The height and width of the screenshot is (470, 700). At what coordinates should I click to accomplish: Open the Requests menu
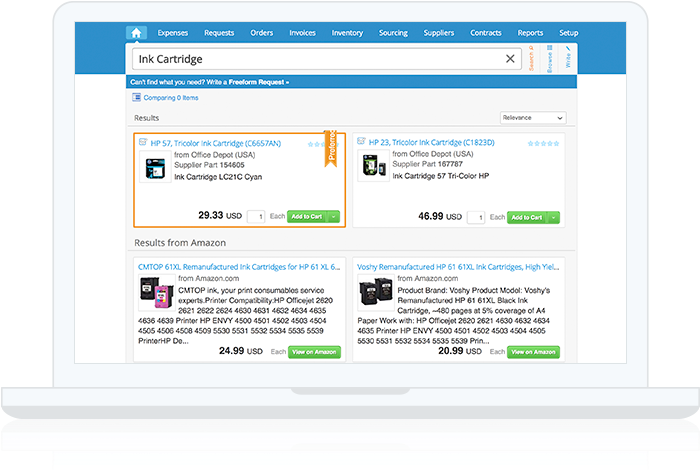[x=219, y=33]
